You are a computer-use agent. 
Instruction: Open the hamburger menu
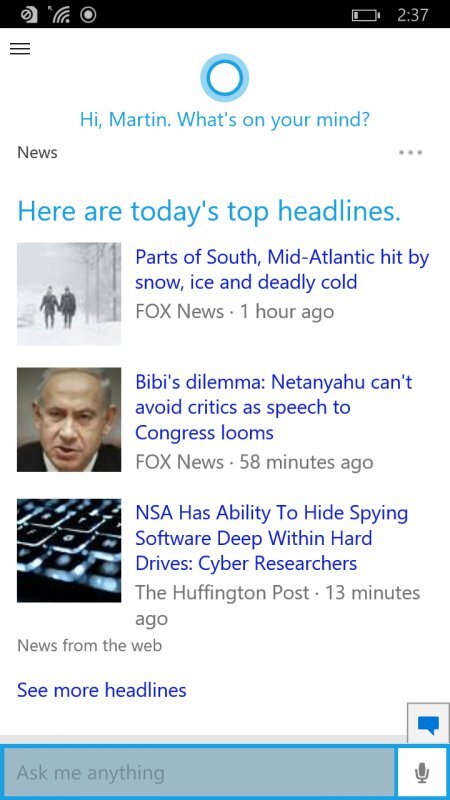(20, 48)
